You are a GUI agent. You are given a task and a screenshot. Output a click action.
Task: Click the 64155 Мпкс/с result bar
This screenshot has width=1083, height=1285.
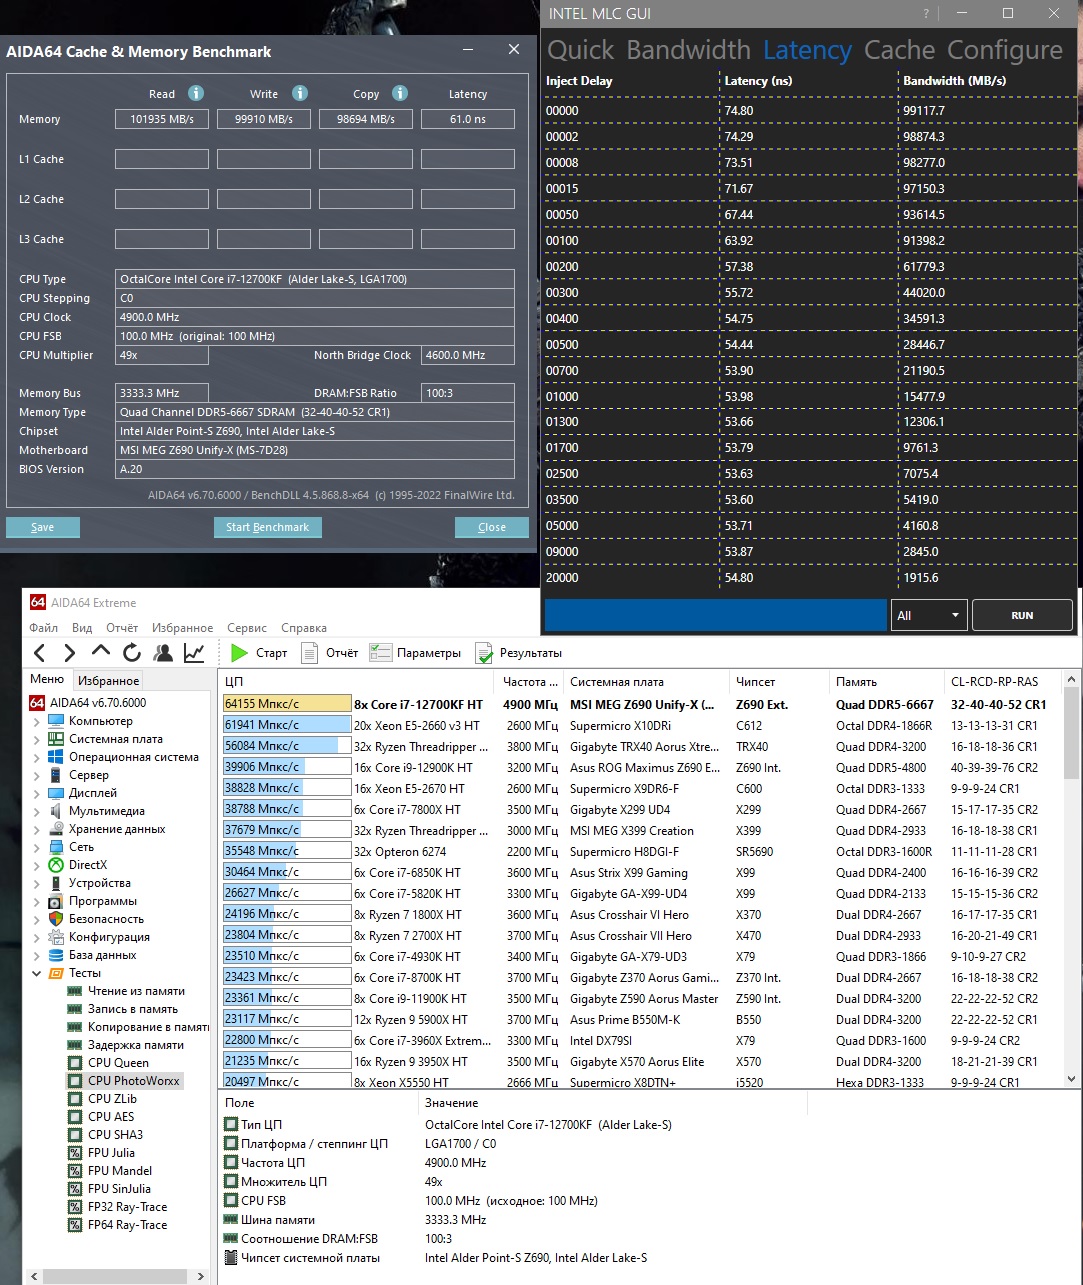coord(287,704)
